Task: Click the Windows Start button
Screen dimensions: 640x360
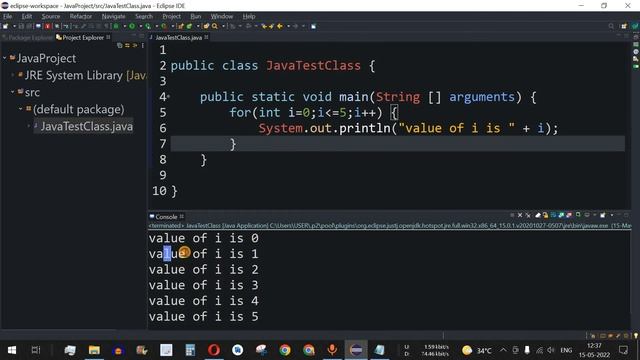Action: click(12, 350)
